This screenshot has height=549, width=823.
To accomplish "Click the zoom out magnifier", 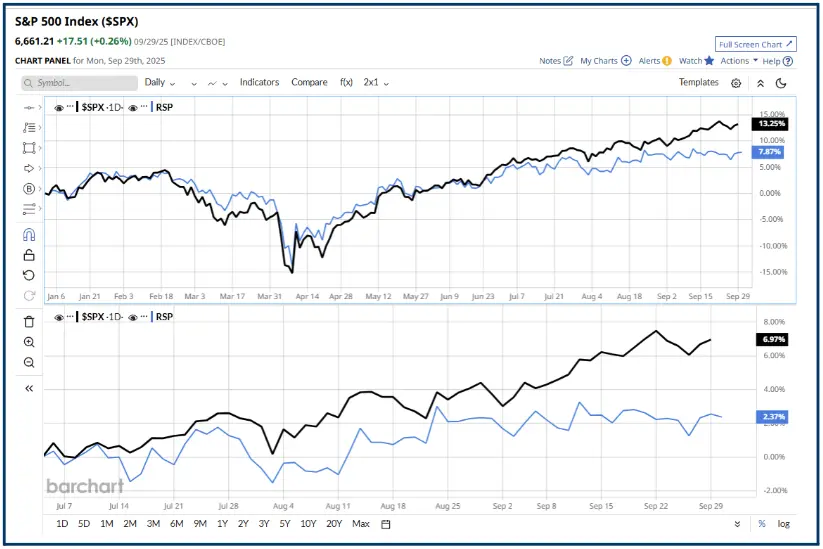I will (29, 363).
